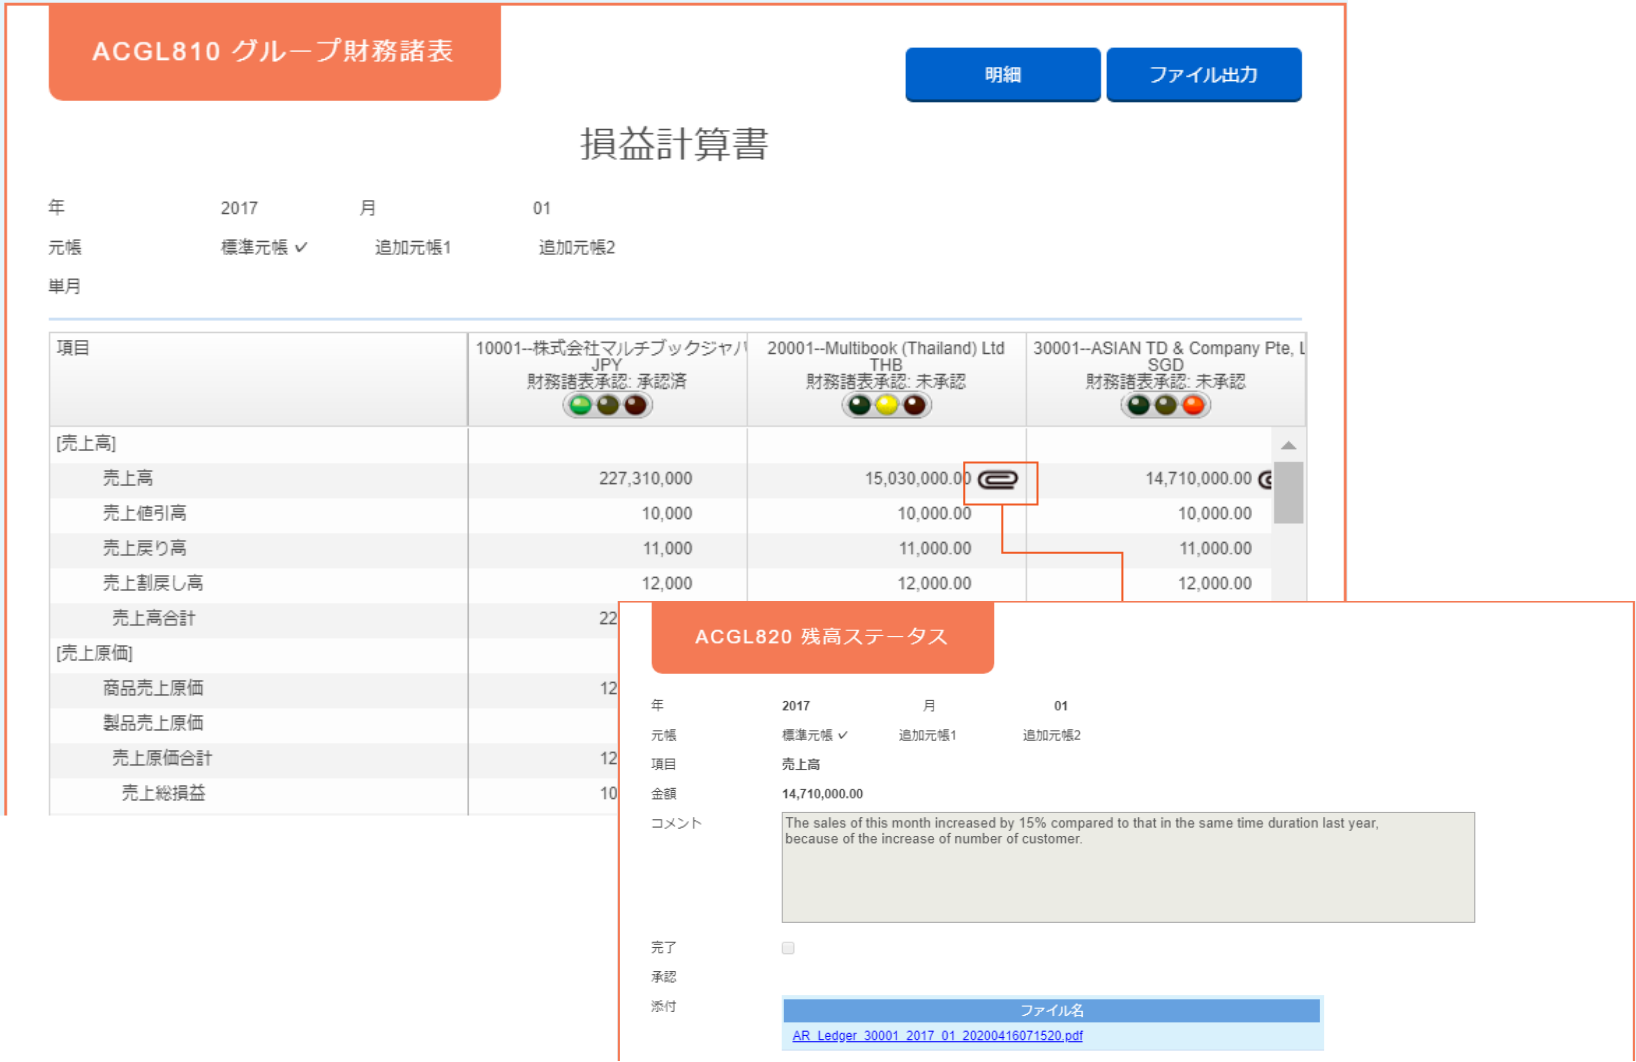Click the 20001 Multibook (Thailand) Ltd column header

(x=887, y=380)
